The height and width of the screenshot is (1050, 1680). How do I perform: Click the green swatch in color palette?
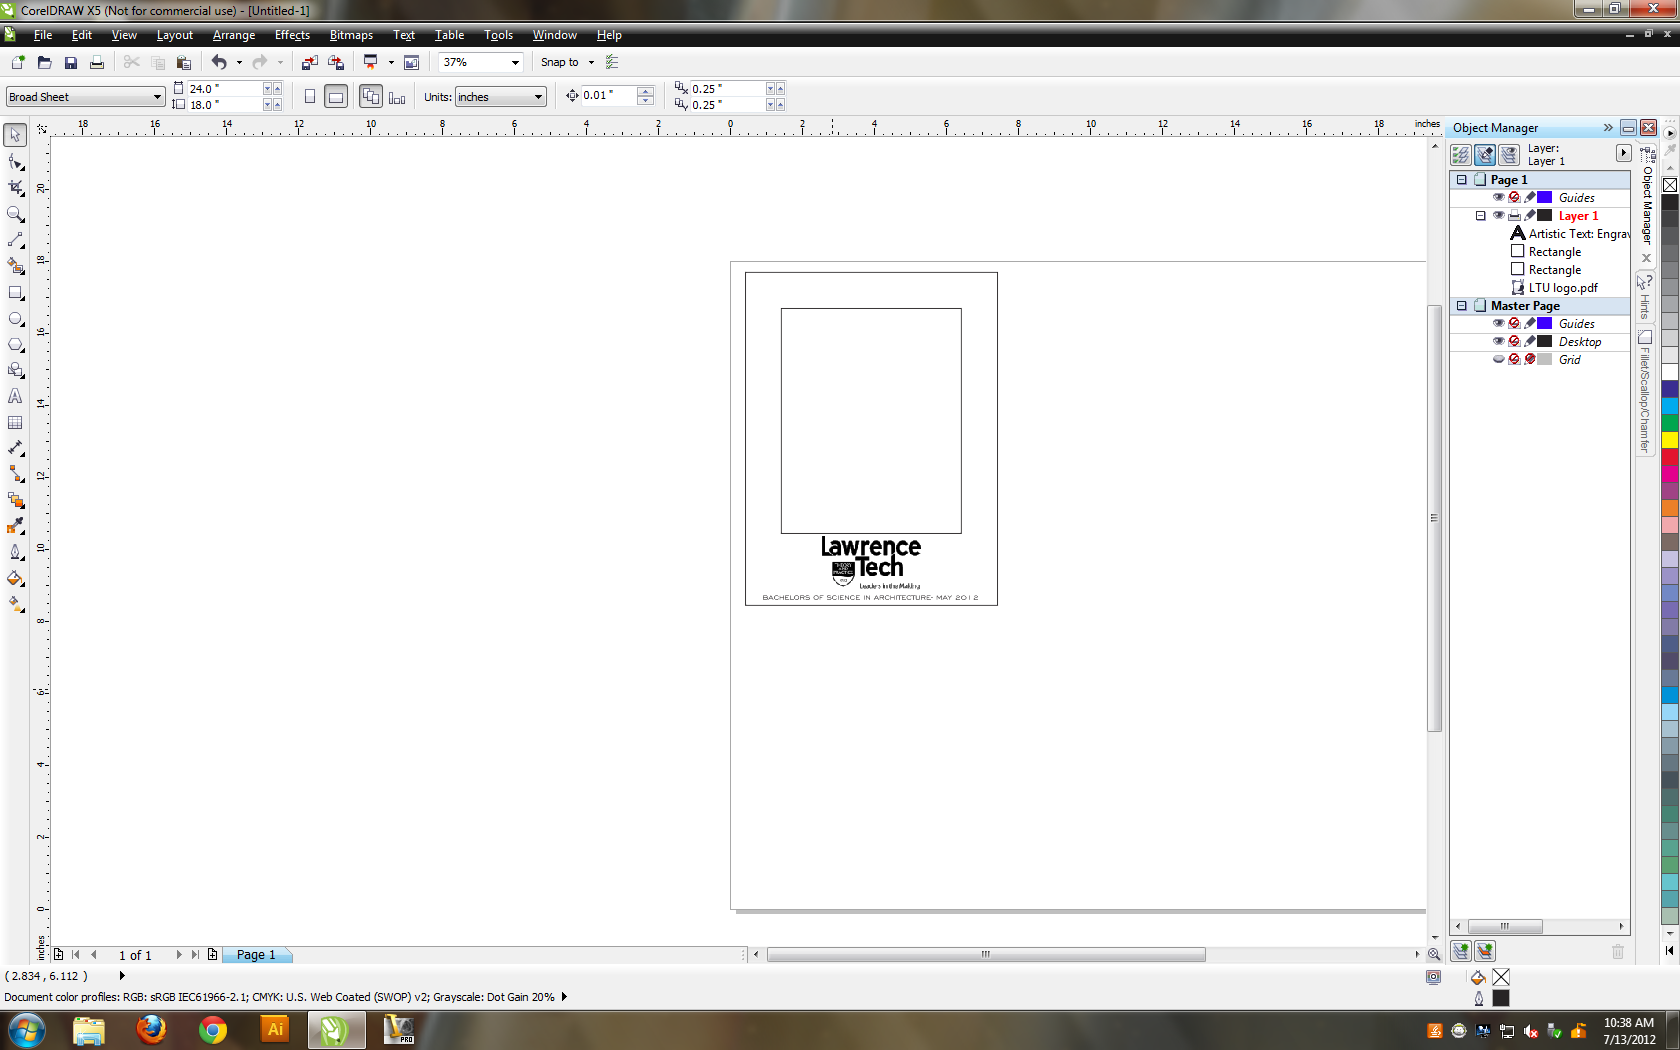[1670, 423]
